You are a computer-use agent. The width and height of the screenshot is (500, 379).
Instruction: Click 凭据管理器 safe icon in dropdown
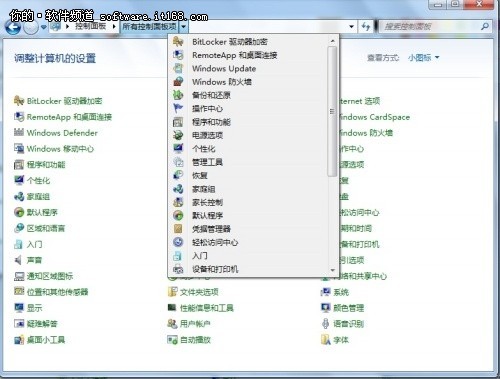[x=178, y=229]
